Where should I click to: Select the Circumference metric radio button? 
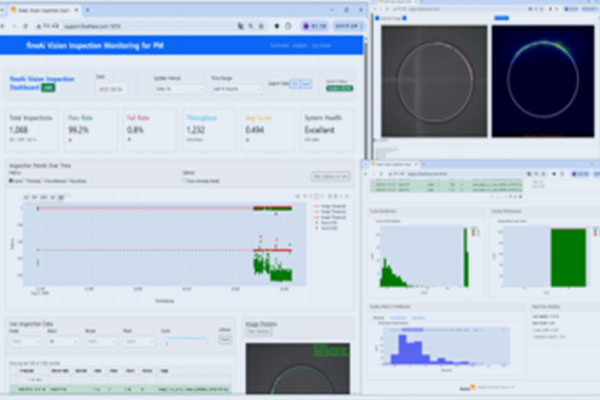coord(45,181)
